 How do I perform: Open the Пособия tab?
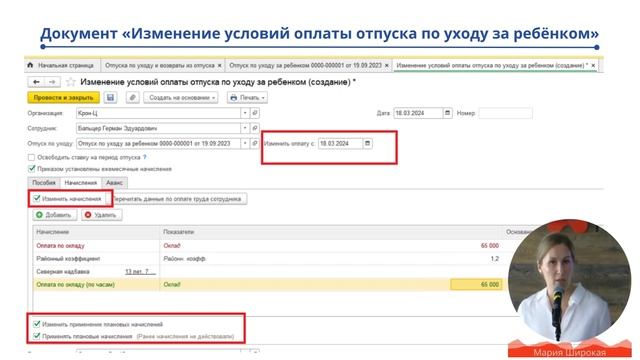click(x=44, y=182)
